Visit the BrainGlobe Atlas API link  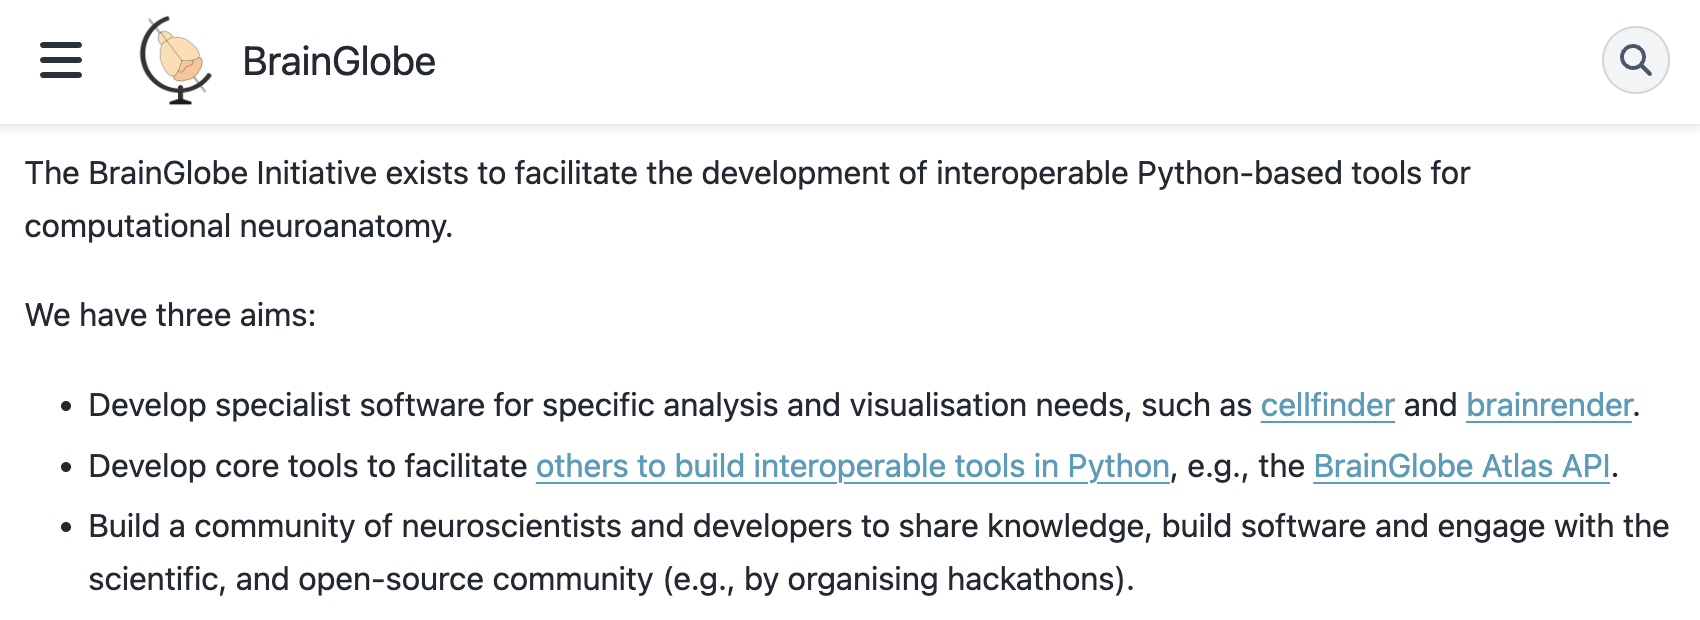point(1461,466)
